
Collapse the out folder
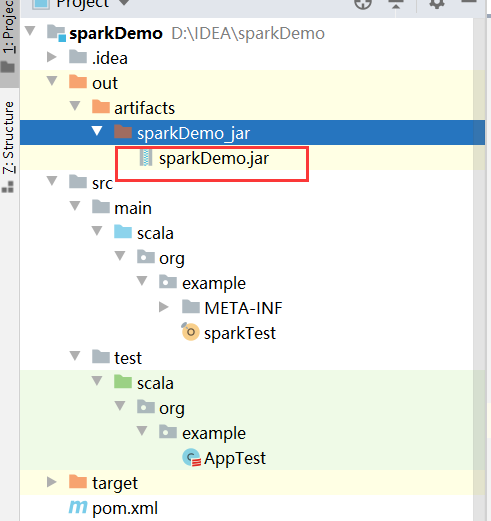tap(52, 81)
